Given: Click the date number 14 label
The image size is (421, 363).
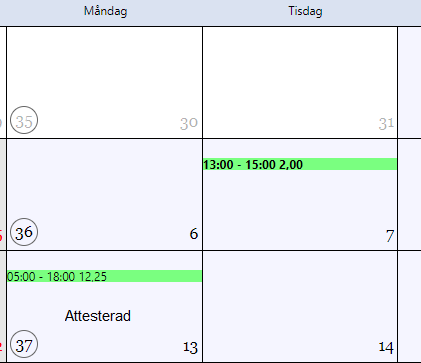Looking at the screenshot, I should [x=386, y=347].
